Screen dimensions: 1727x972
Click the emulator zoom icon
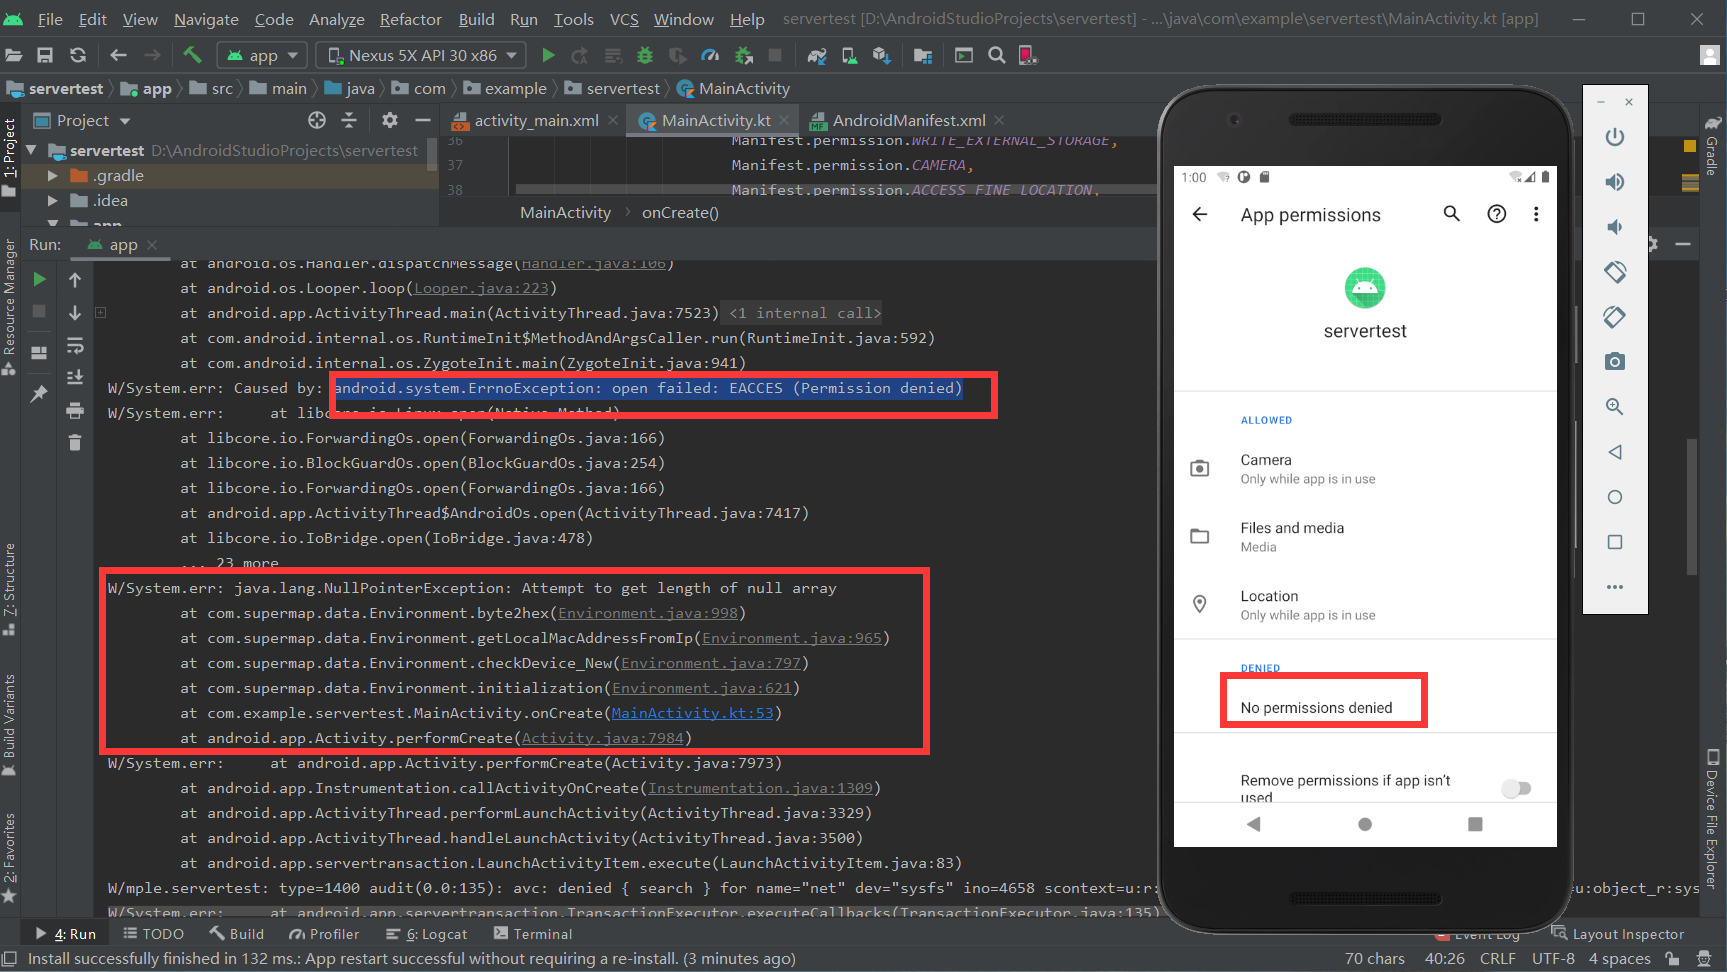coord(1614,407)
